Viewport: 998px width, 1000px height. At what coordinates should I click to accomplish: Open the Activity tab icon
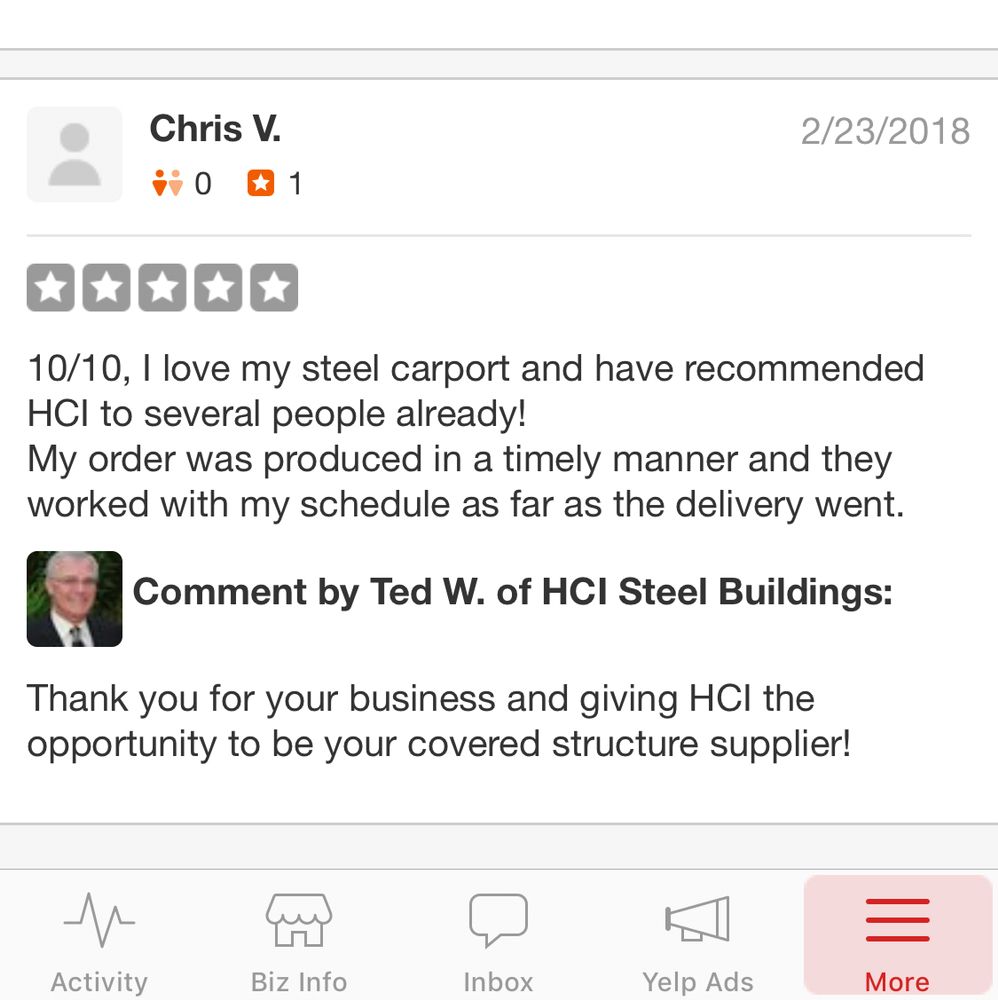click(98, 916)
